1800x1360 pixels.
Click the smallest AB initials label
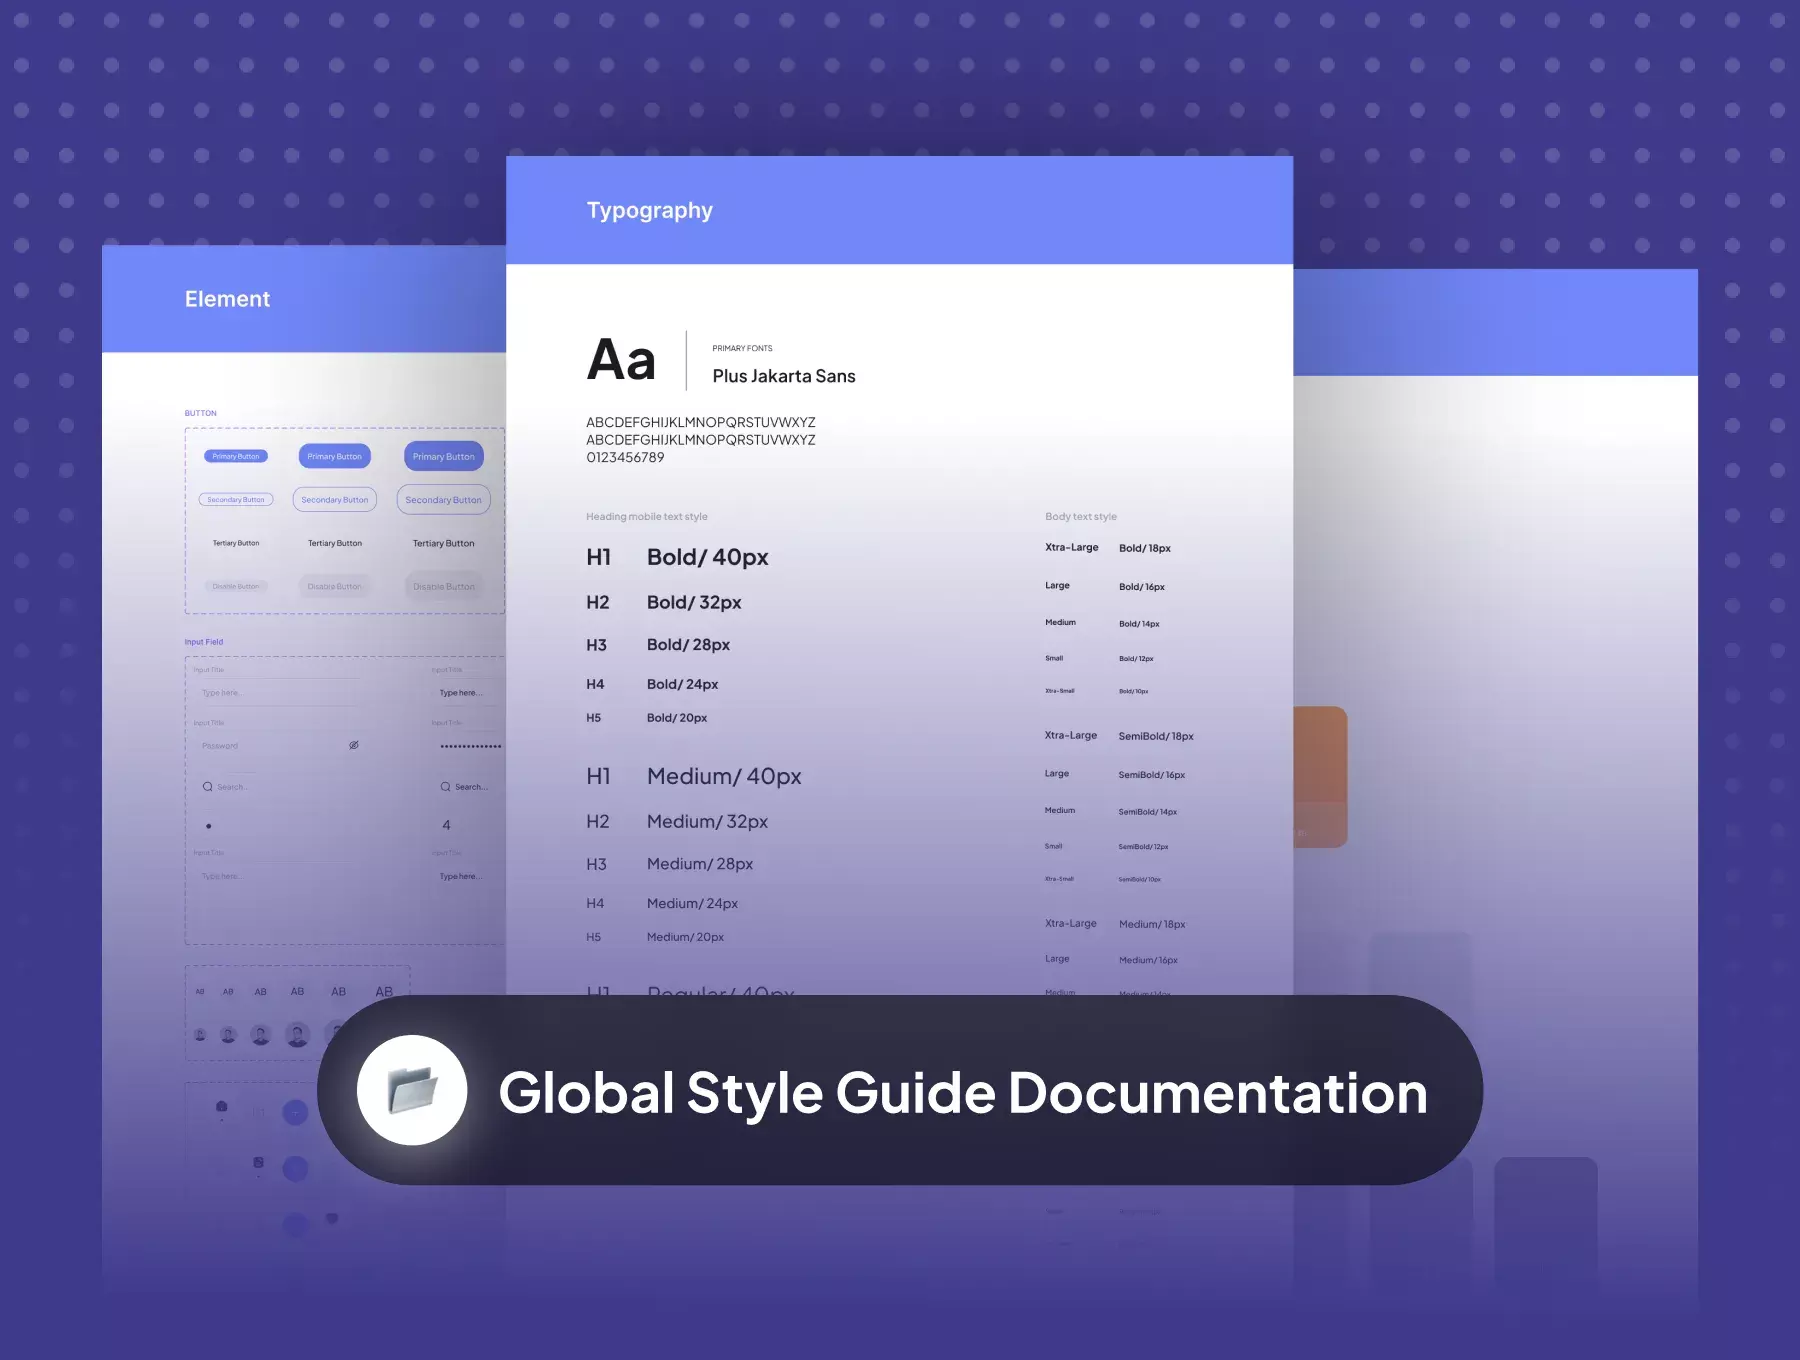[200, 992]
